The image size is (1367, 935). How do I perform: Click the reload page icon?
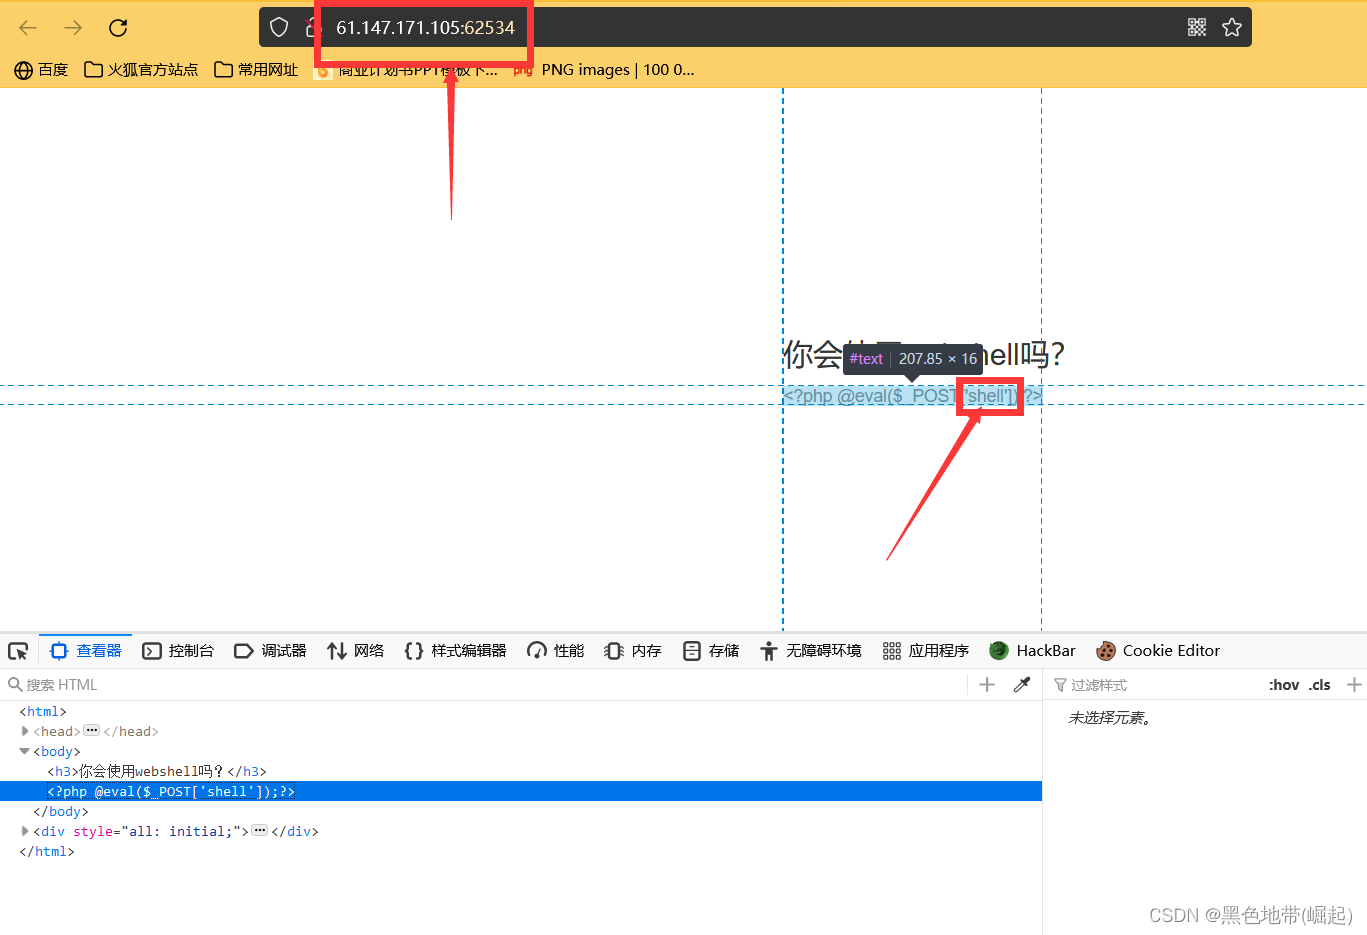(x=117, y=27)
